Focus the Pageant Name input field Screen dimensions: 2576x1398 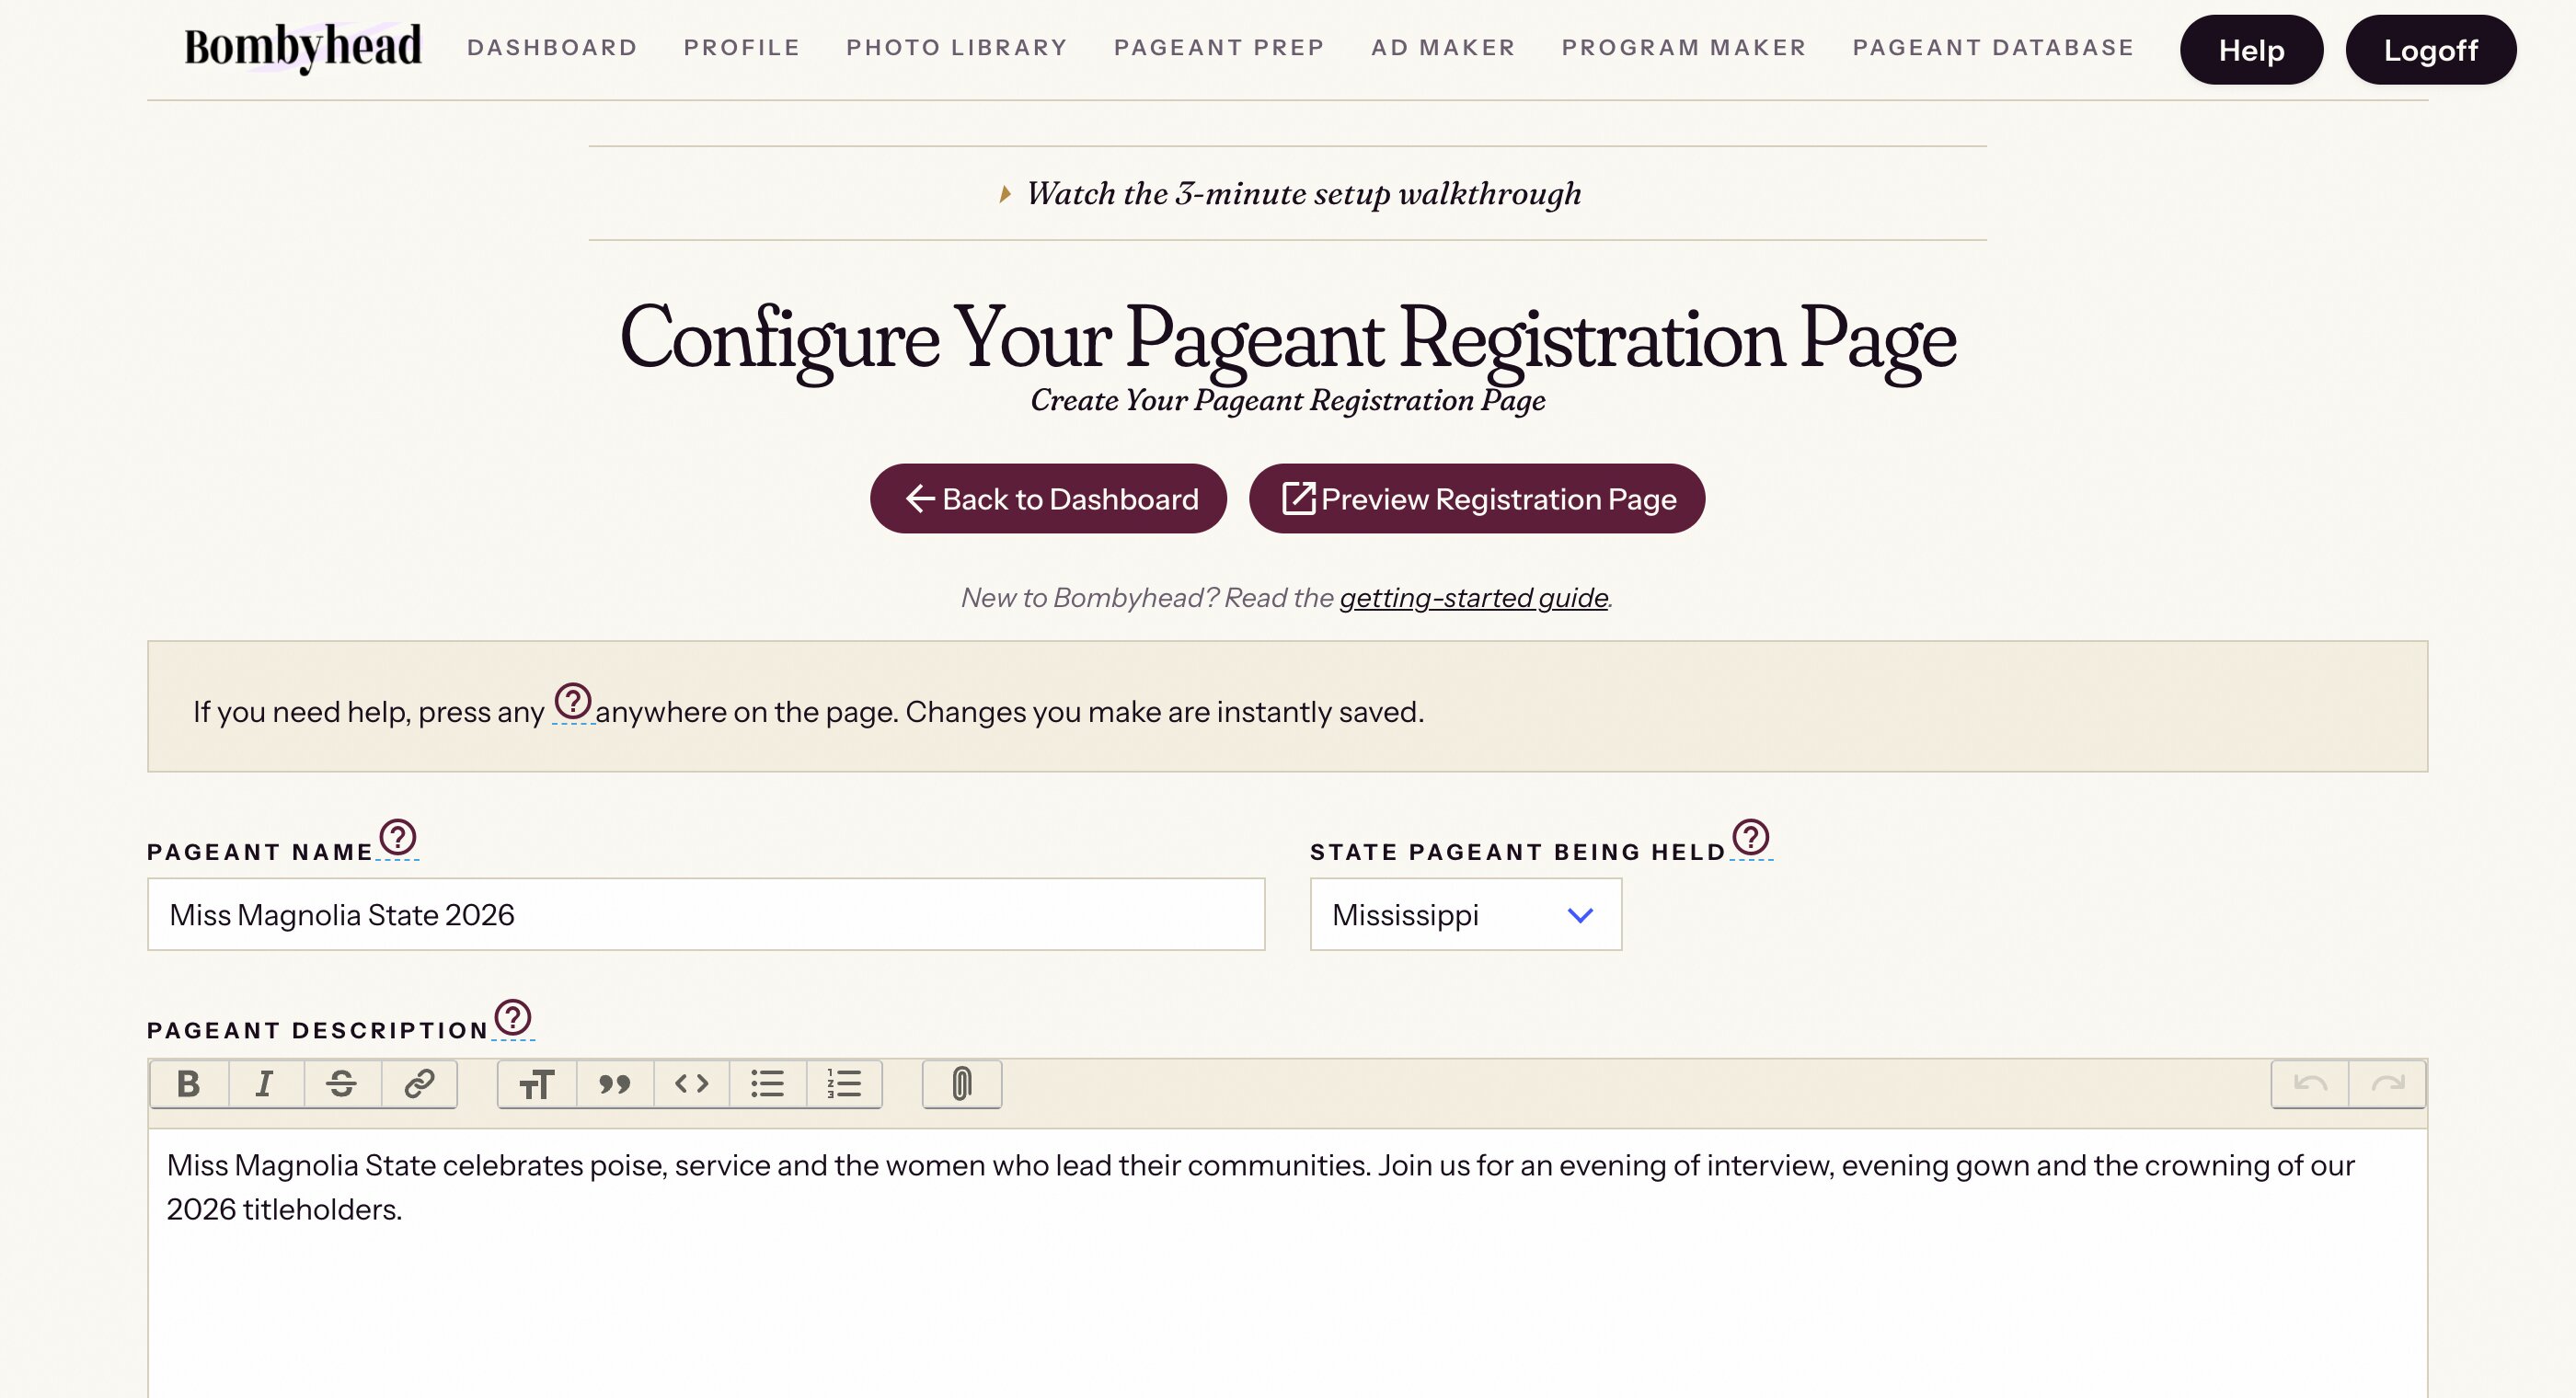tap(706, 915)
